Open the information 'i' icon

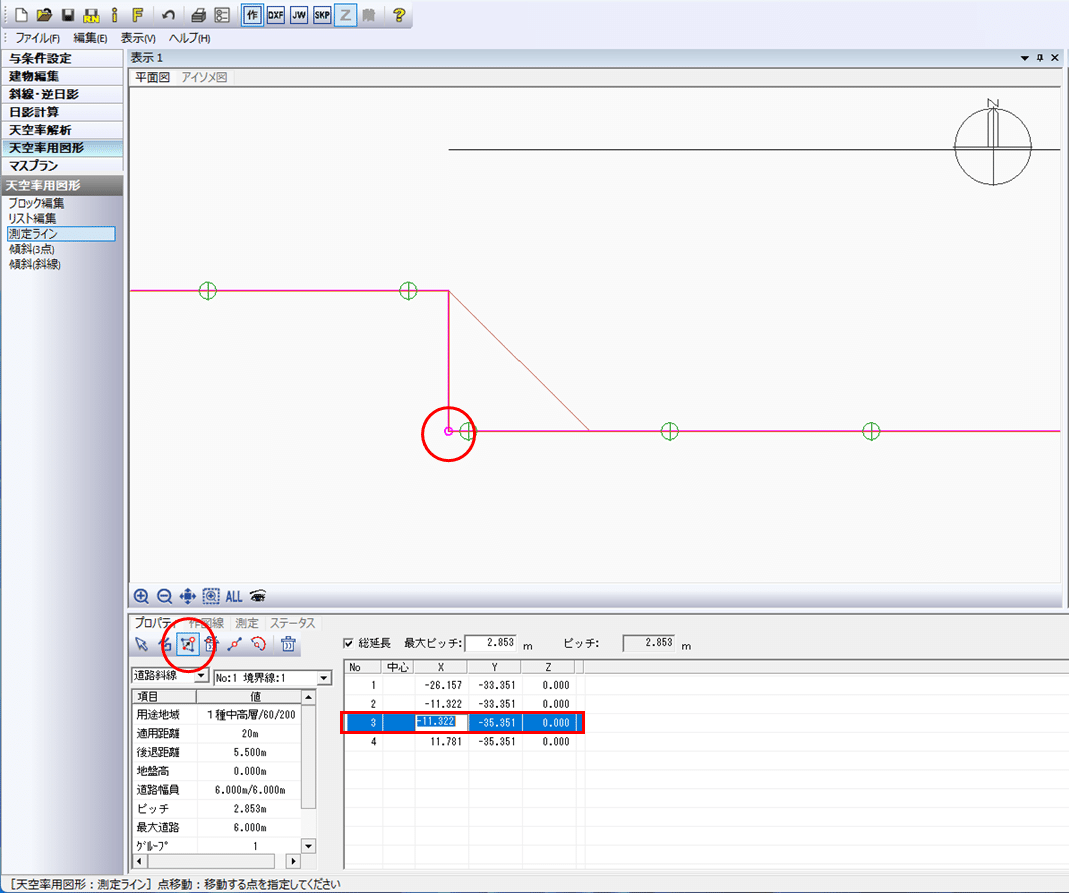click(x=115, y=14)
